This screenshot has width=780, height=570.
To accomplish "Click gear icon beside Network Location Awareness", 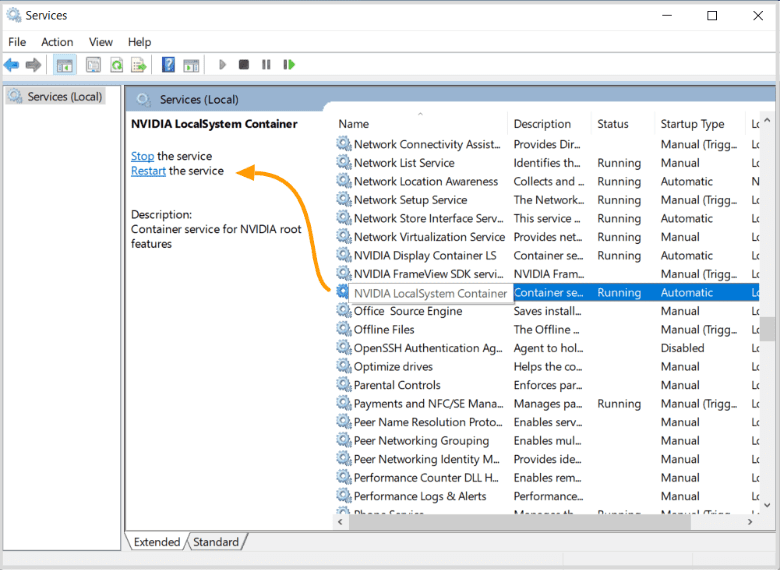I will click(x=344, y=181).
